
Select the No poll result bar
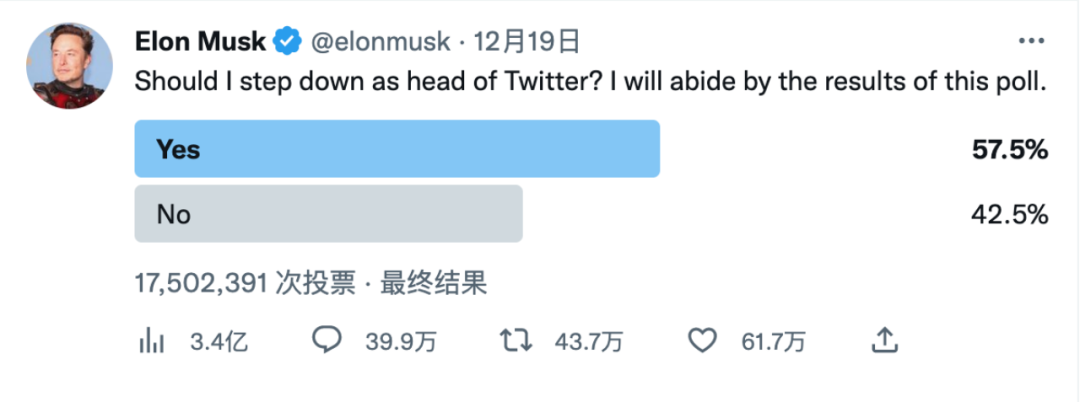(x=328, y=213)
